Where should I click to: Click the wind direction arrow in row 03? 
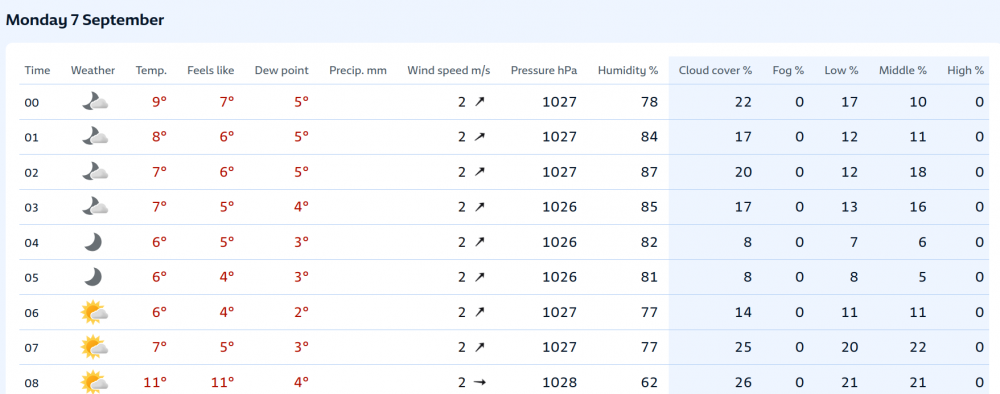(x=480, y=207)
